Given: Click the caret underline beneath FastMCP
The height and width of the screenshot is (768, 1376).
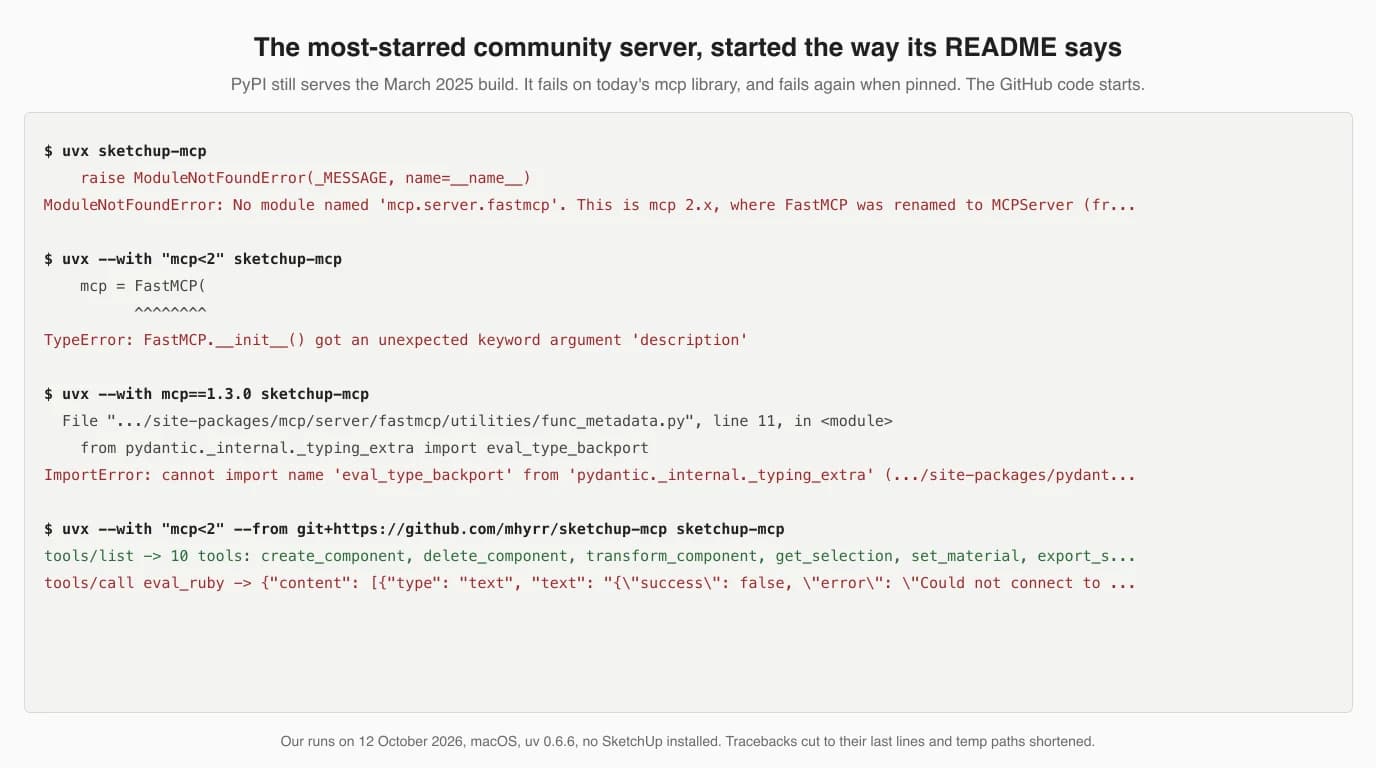Looking at the screenshot, I should click(170, 312).
